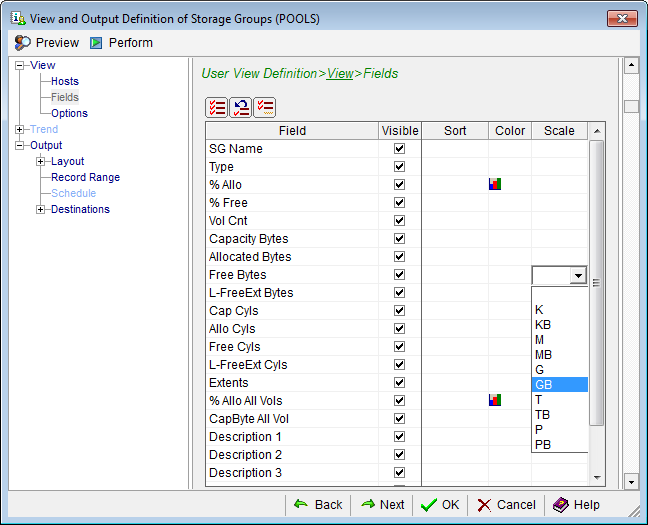Viewport: 648px width, 525px height.
Task: Click the checklist icon with the blue undo arrow
Action: 240,108
